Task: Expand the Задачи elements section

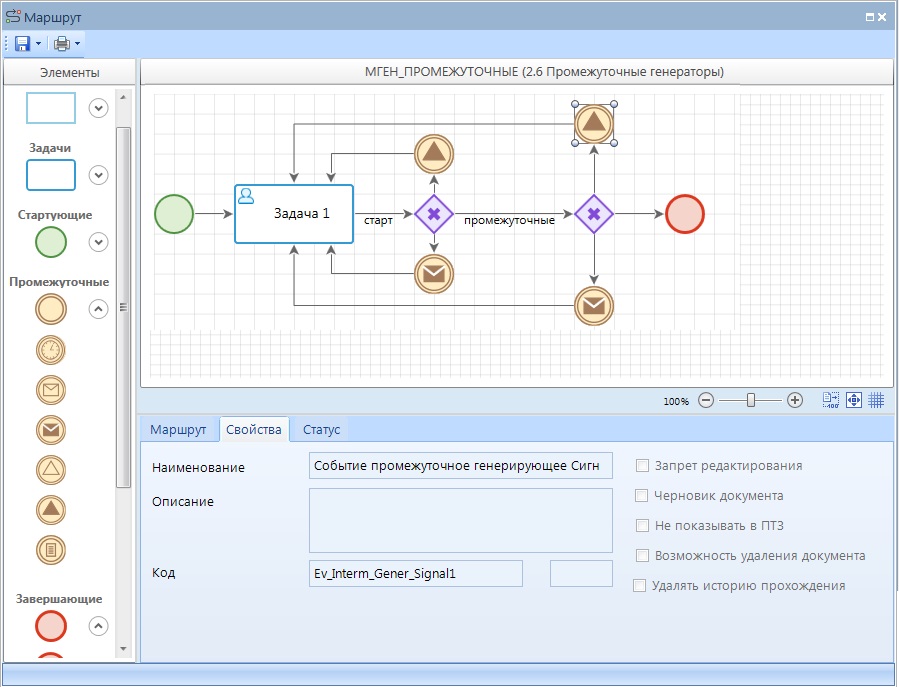Action: pyautogui.click(x=98, y=175)
